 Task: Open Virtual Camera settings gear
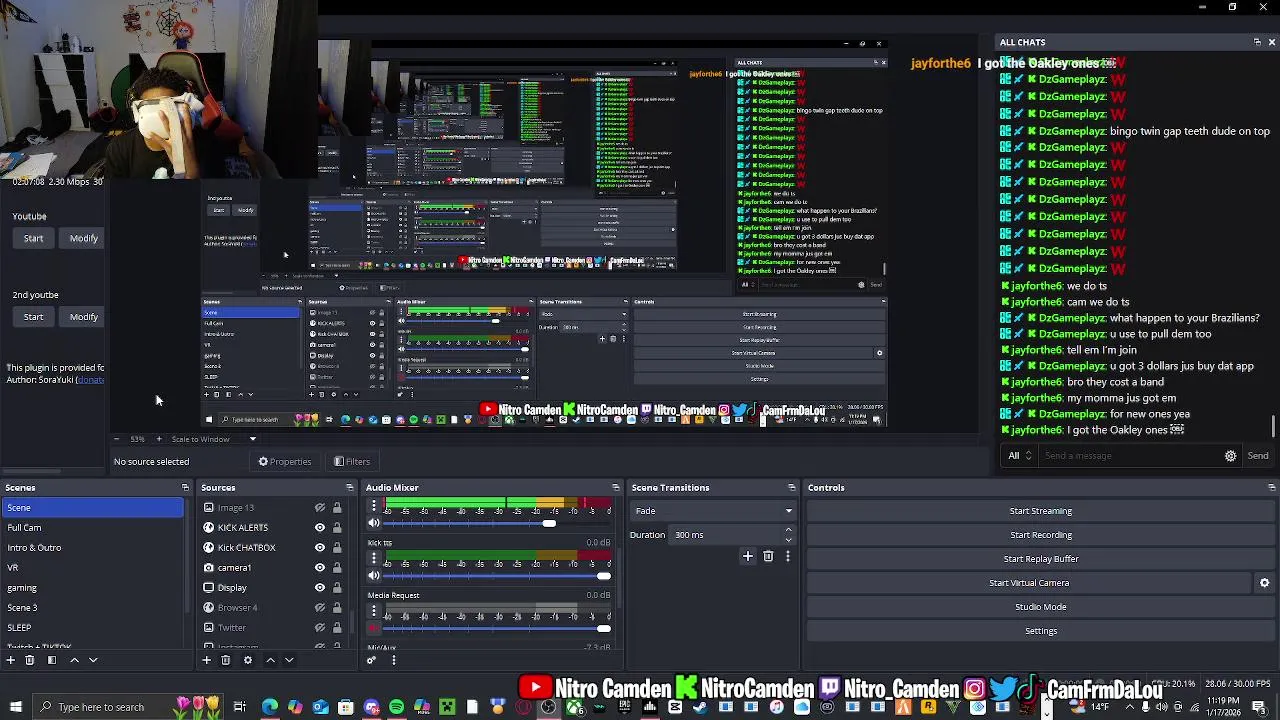pyautogui.click(x=1264, y=583)
